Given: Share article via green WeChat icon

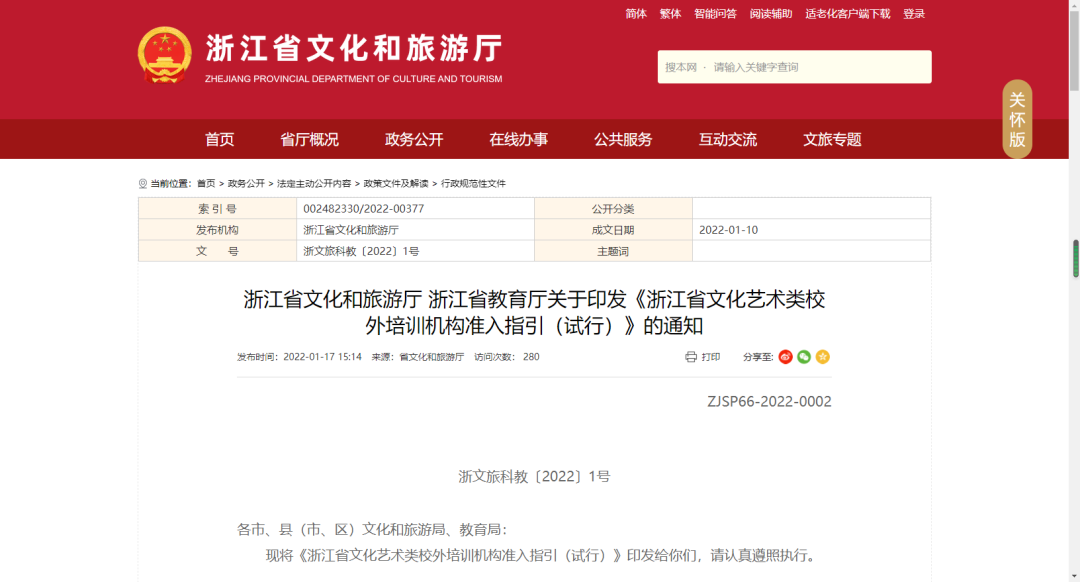Looking at the screenshot, I should (804, 357).
